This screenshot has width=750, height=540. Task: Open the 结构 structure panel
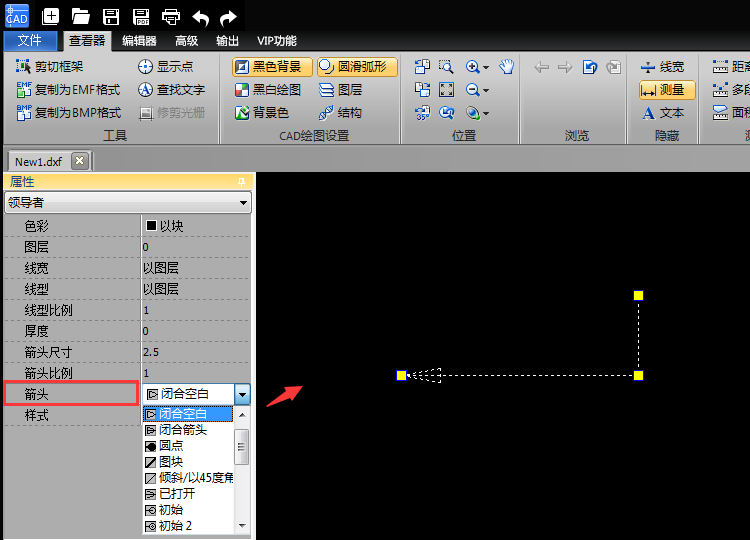point(341,112)
